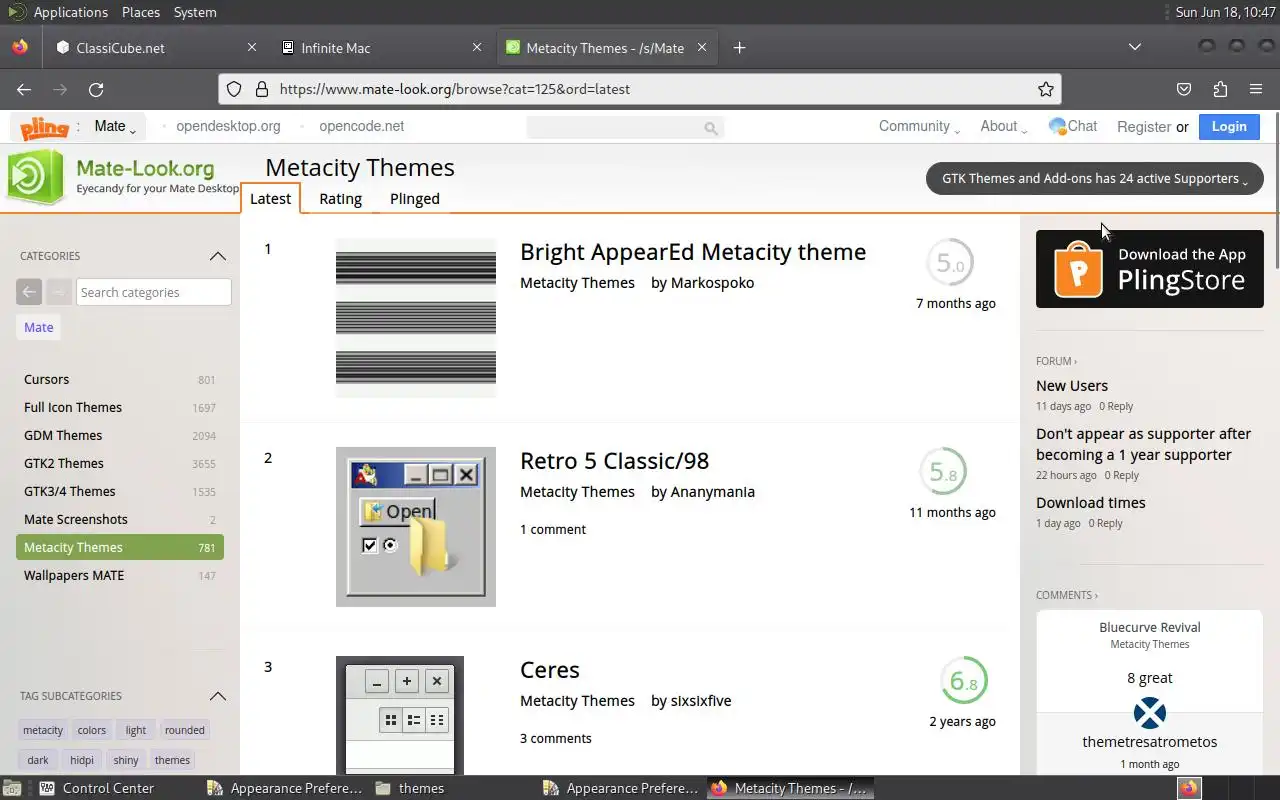This screenshot has width=1280, height=800.
Task: Click the Chat bubble icon
Action: tap(1057, 126)
